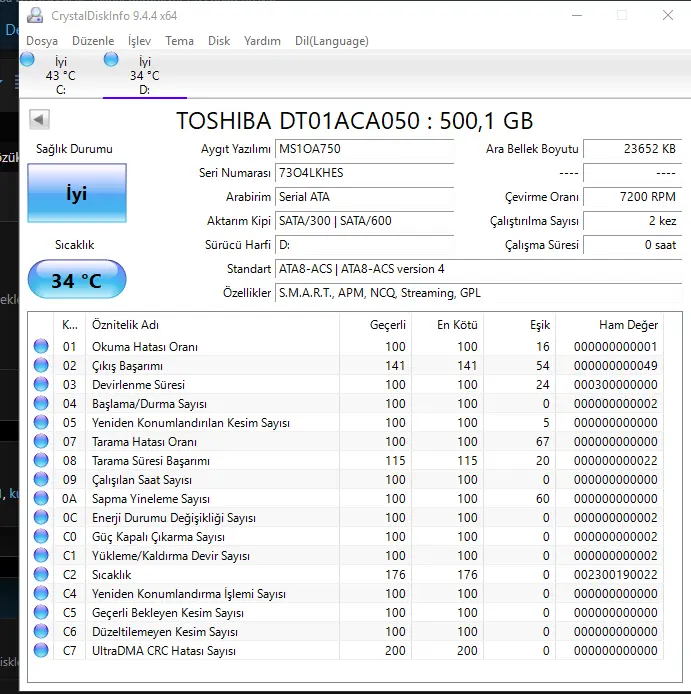This screenshot has width=691, height=694.
Task: Click threshold value 67 in Tarama Hatası row
Action: click(543, 442)
